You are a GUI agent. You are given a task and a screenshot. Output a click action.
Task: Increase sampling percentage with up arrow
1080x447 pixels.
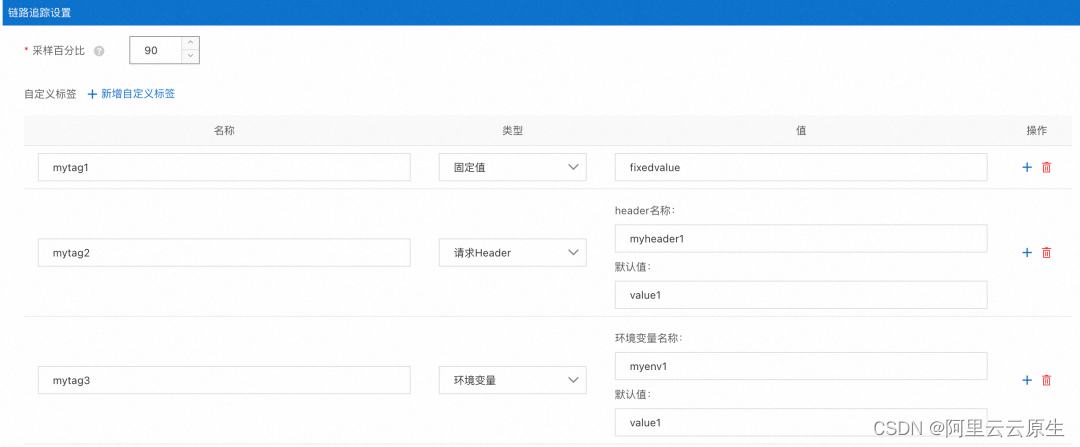point(191,43)
